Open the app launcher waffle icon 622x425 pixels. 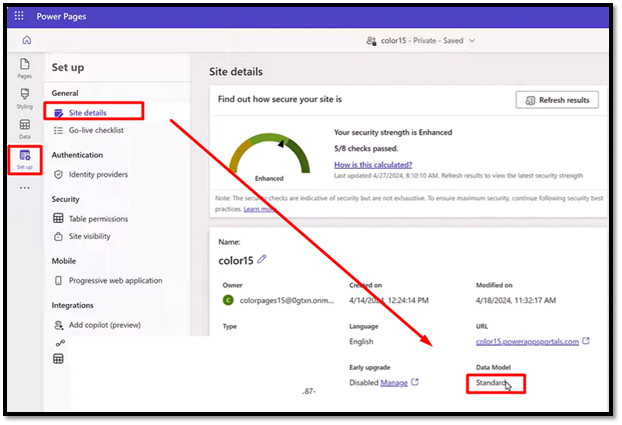[19, 16]
